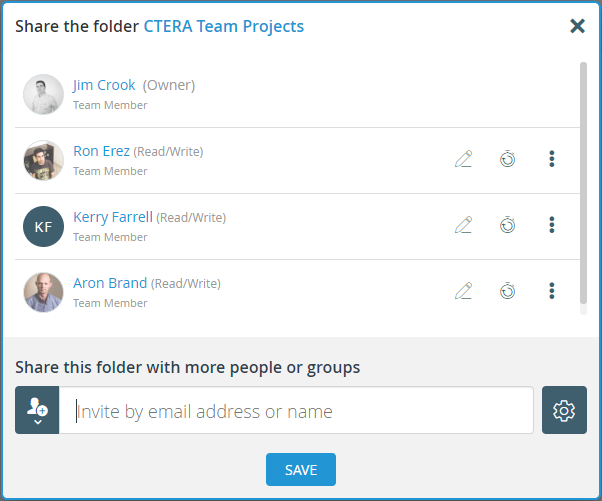Viewport: 602px width, 501px height.
Task: Open more options menu for Ron Erez
Action: 552,159
